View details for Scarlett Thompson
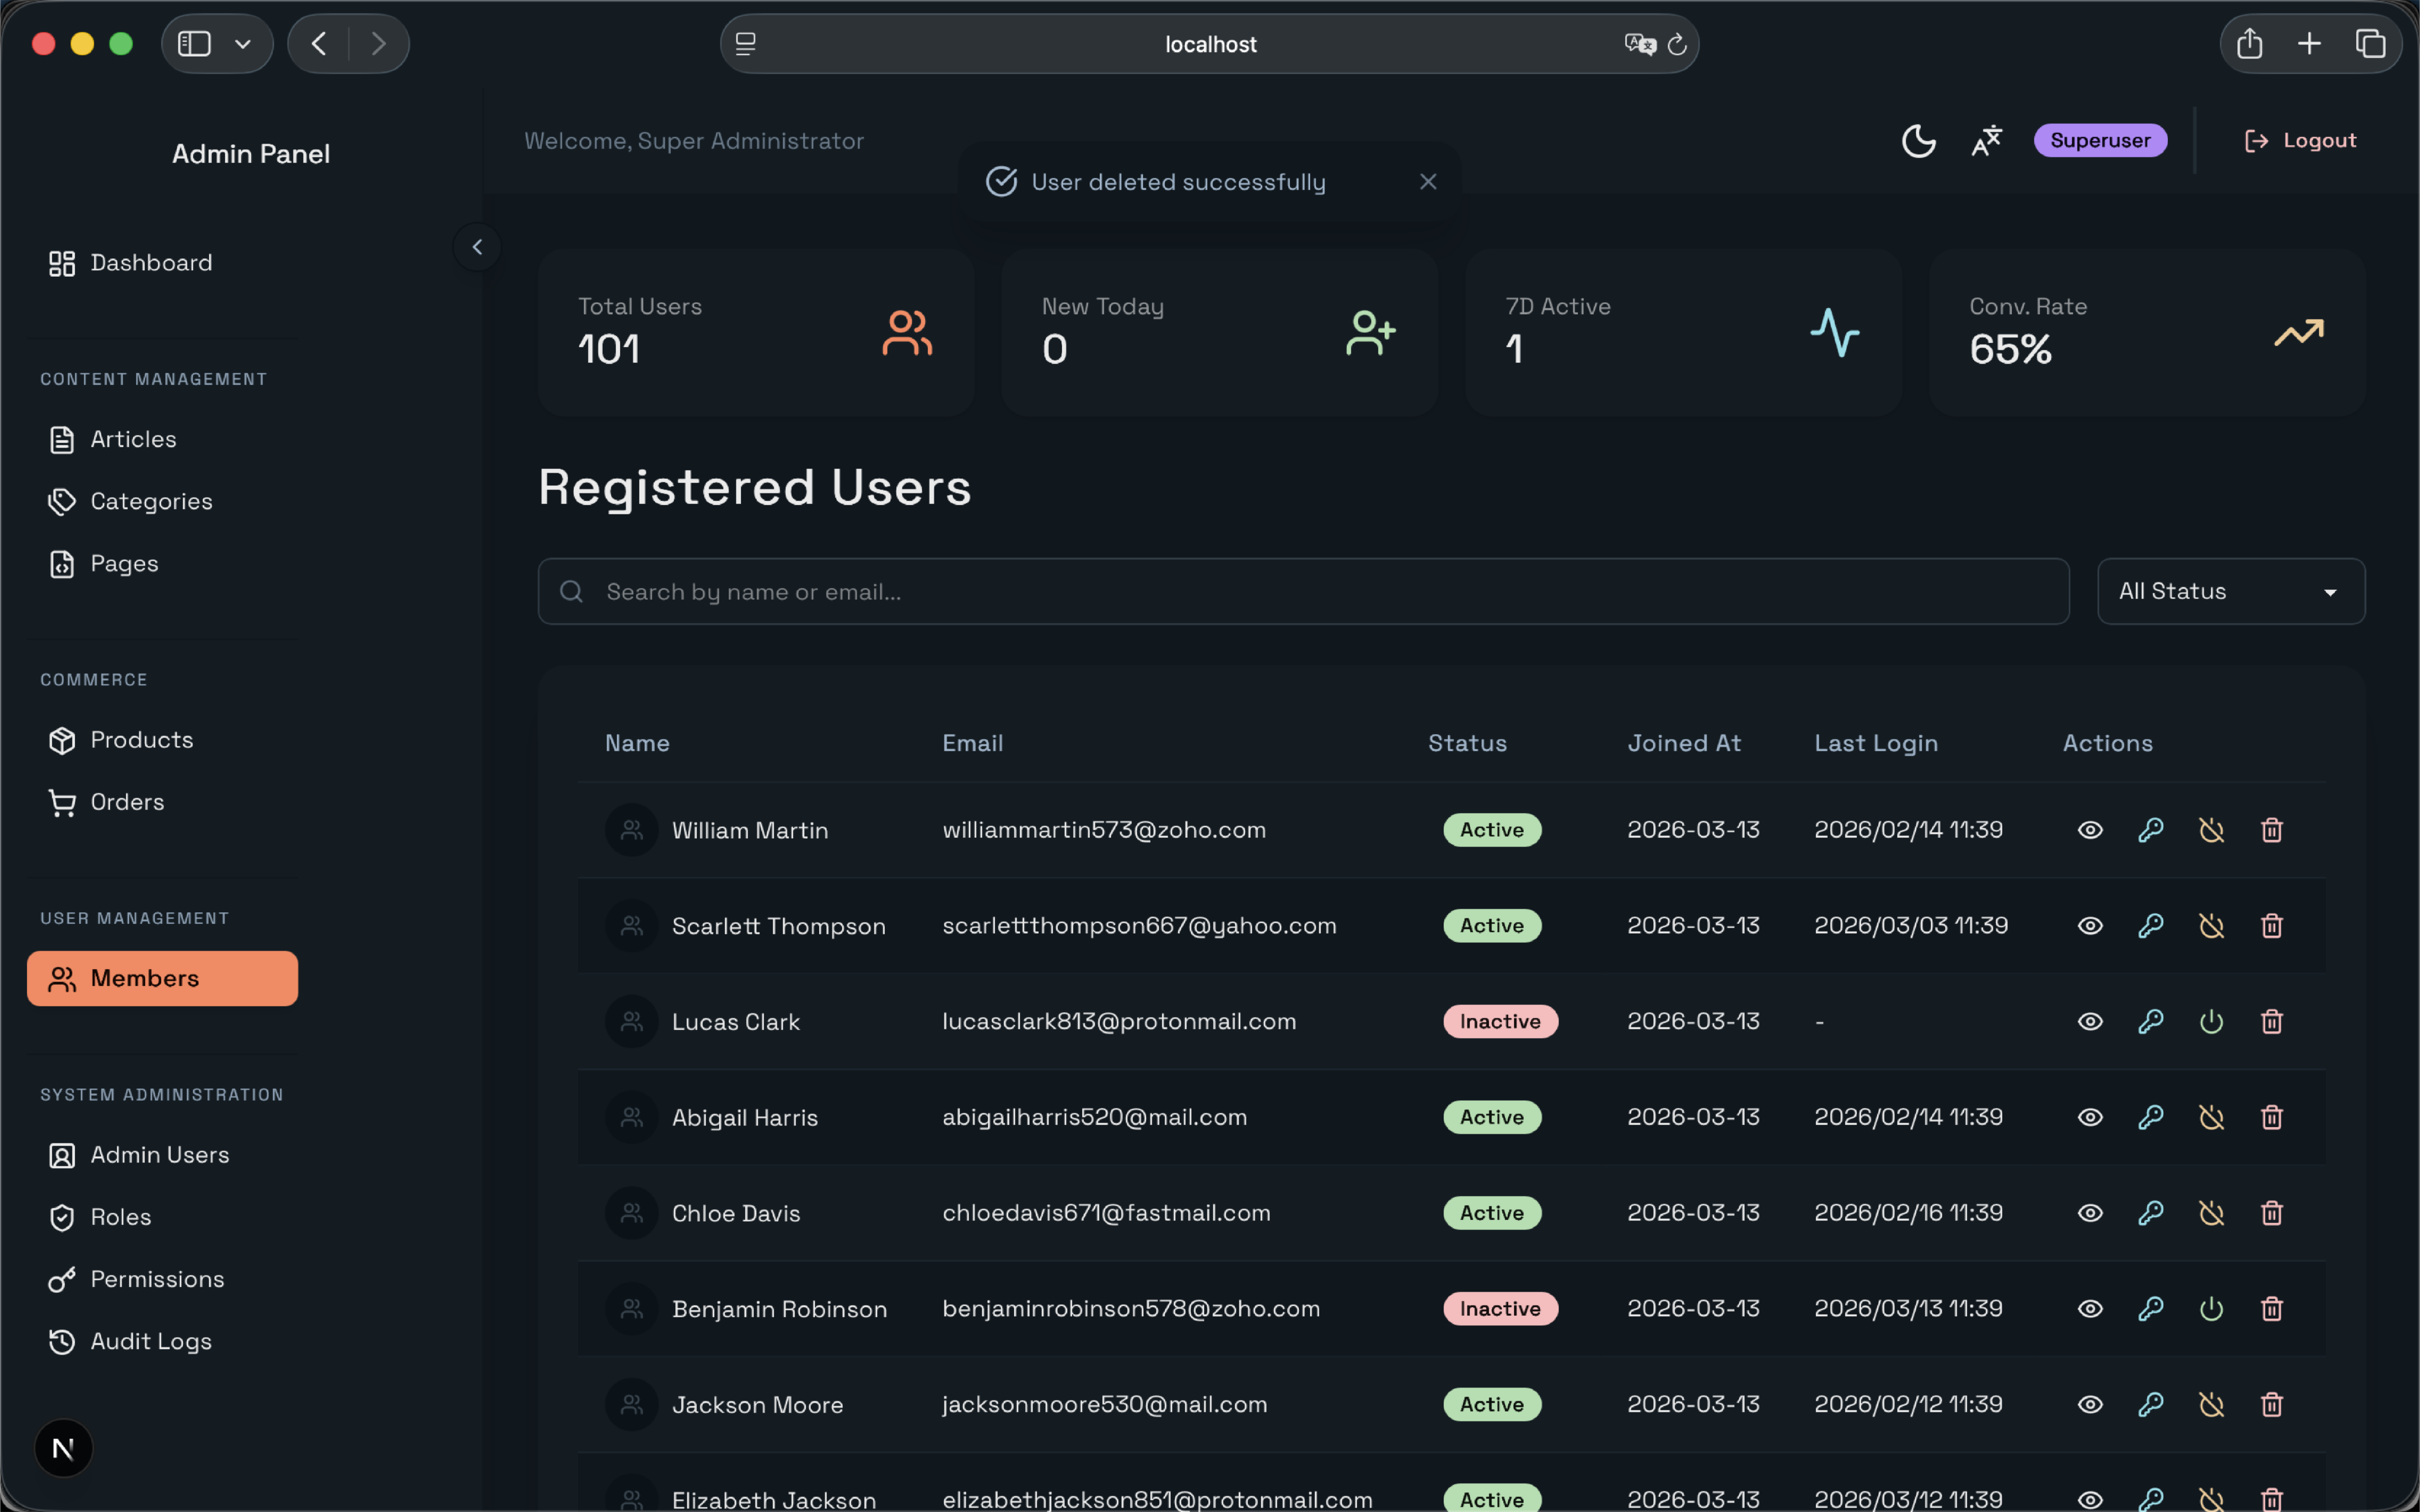 click(x=2090, y=926)
